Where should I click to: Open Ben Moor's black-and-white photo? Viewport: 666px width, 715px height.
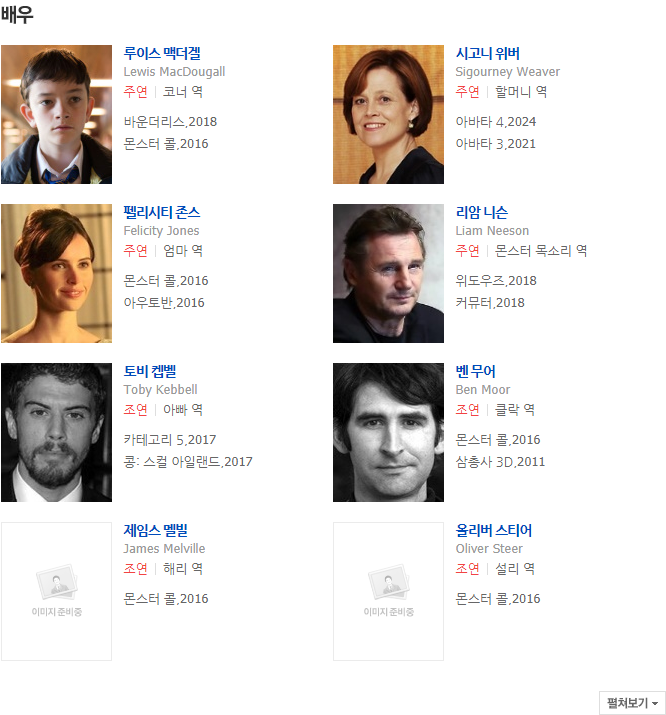(388, 432)
